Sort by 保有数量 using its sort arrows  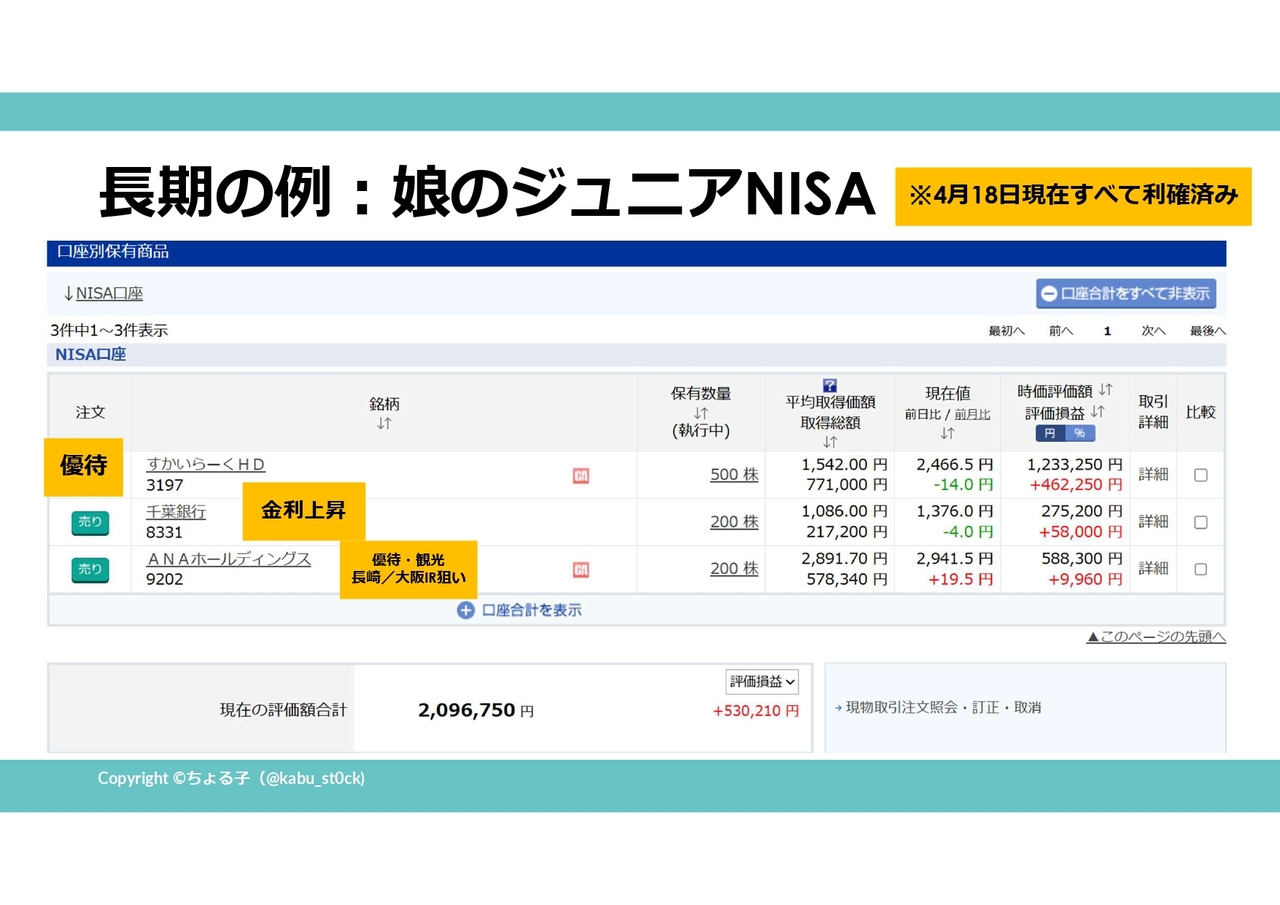[x=700, y=413]
